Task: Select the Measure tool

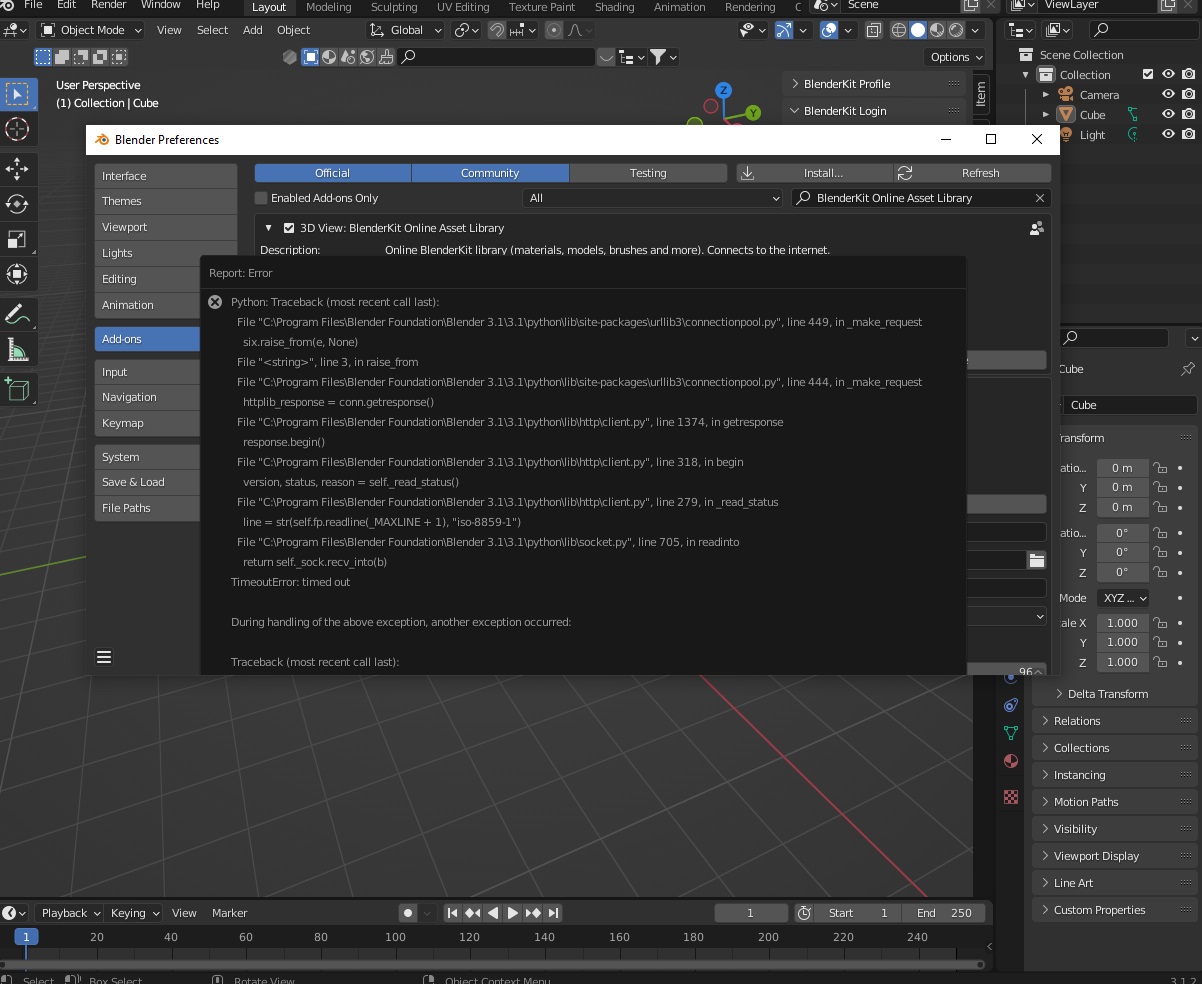Action: click(17, 350)
